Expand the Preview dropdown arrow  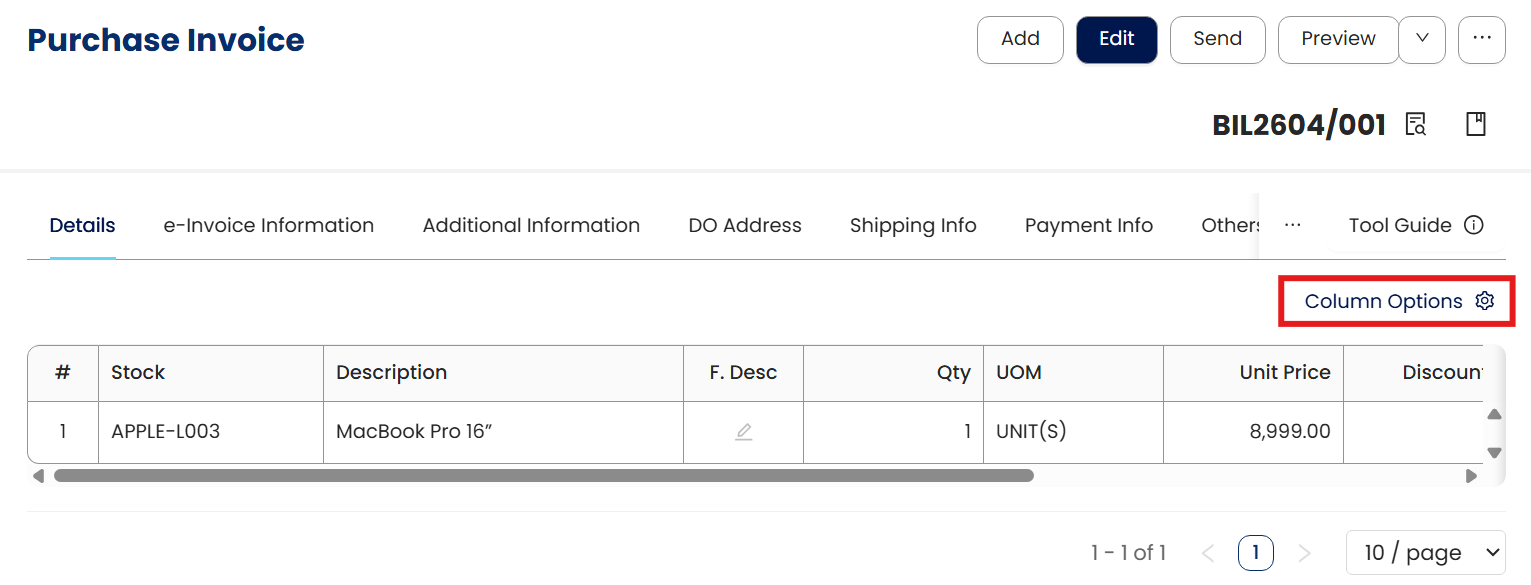click(1422, 39)
